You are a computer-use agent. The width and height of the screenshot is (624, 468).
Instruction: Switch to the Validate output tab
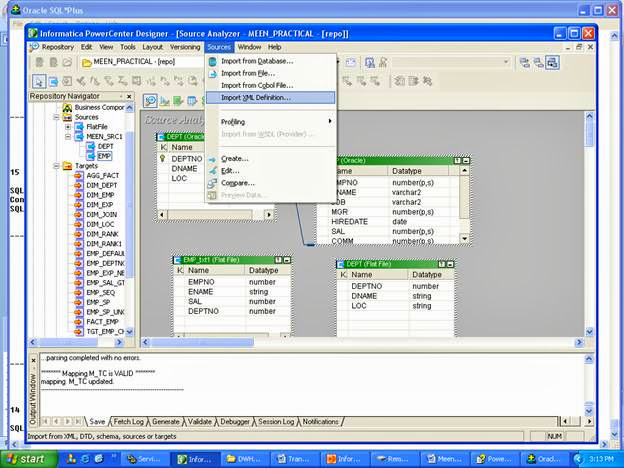coord(199,421)
